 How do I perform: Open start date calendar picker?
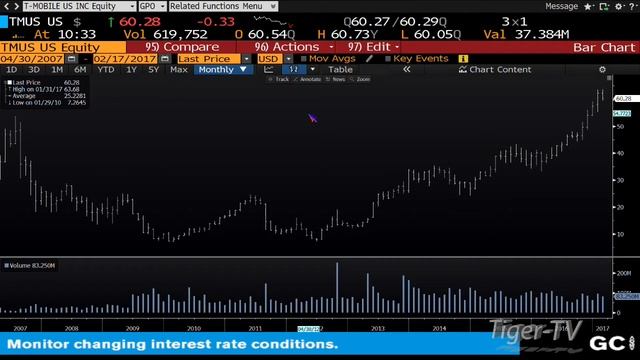point(71,59)
